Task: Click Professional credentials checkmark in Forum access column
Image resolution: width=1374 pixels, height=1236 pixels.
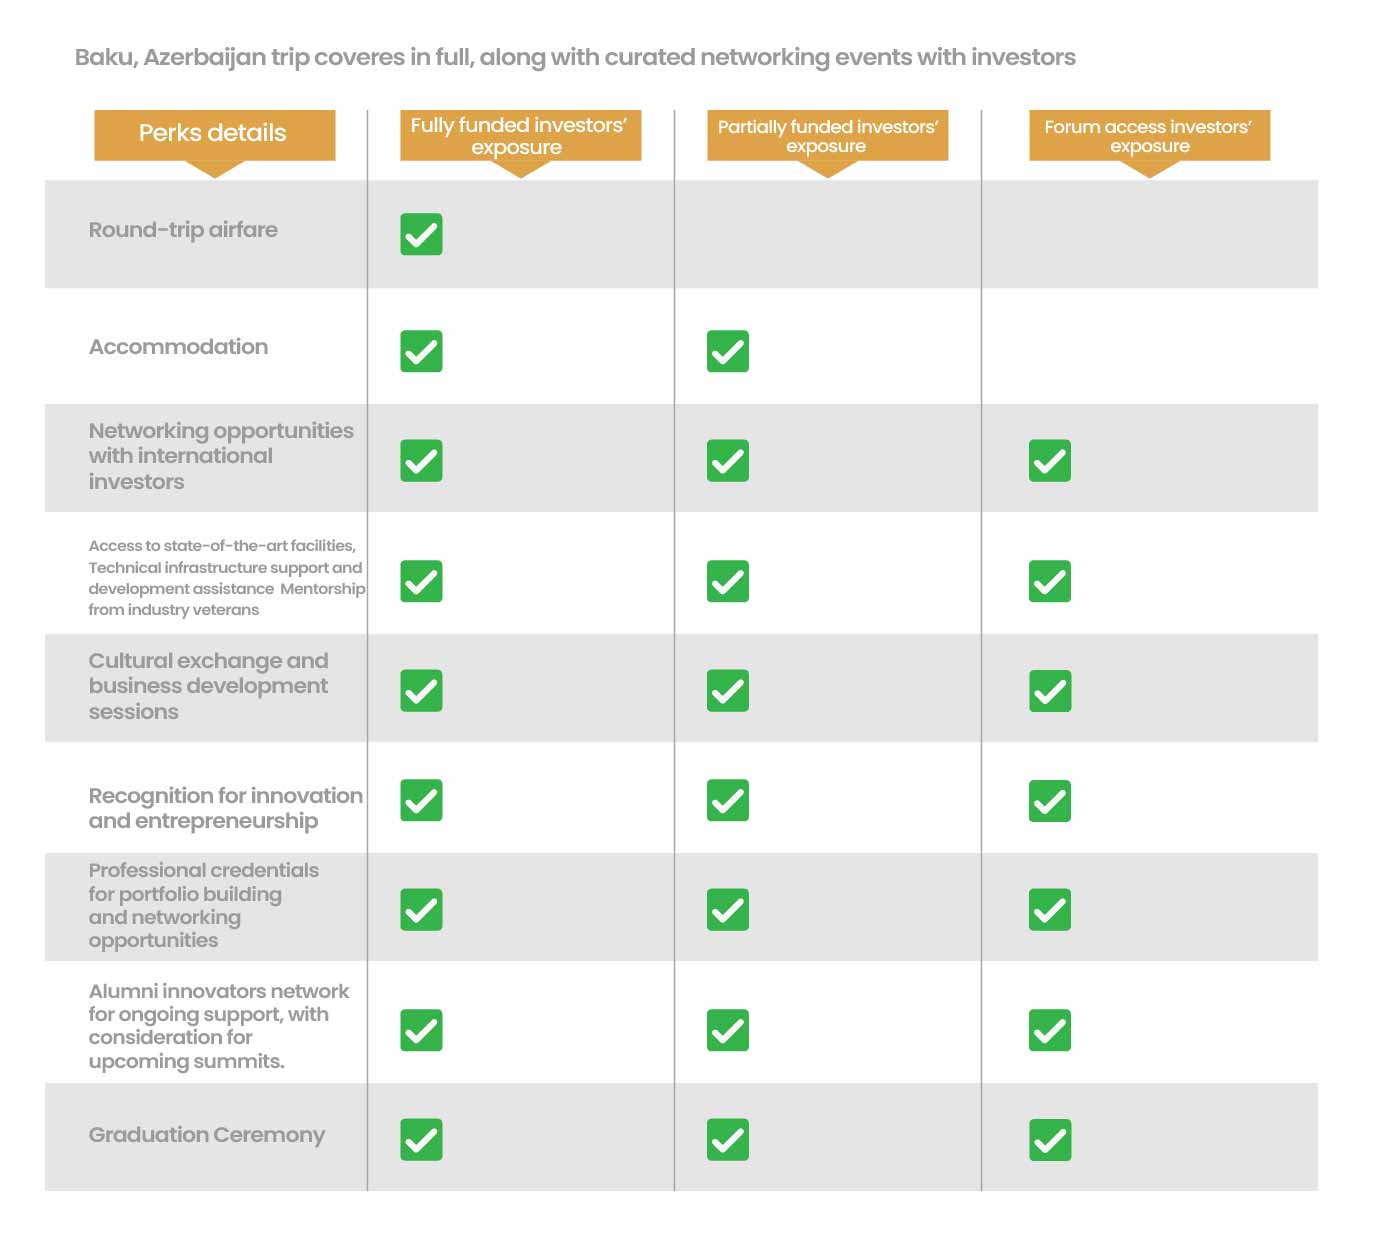Action: 1049,909
